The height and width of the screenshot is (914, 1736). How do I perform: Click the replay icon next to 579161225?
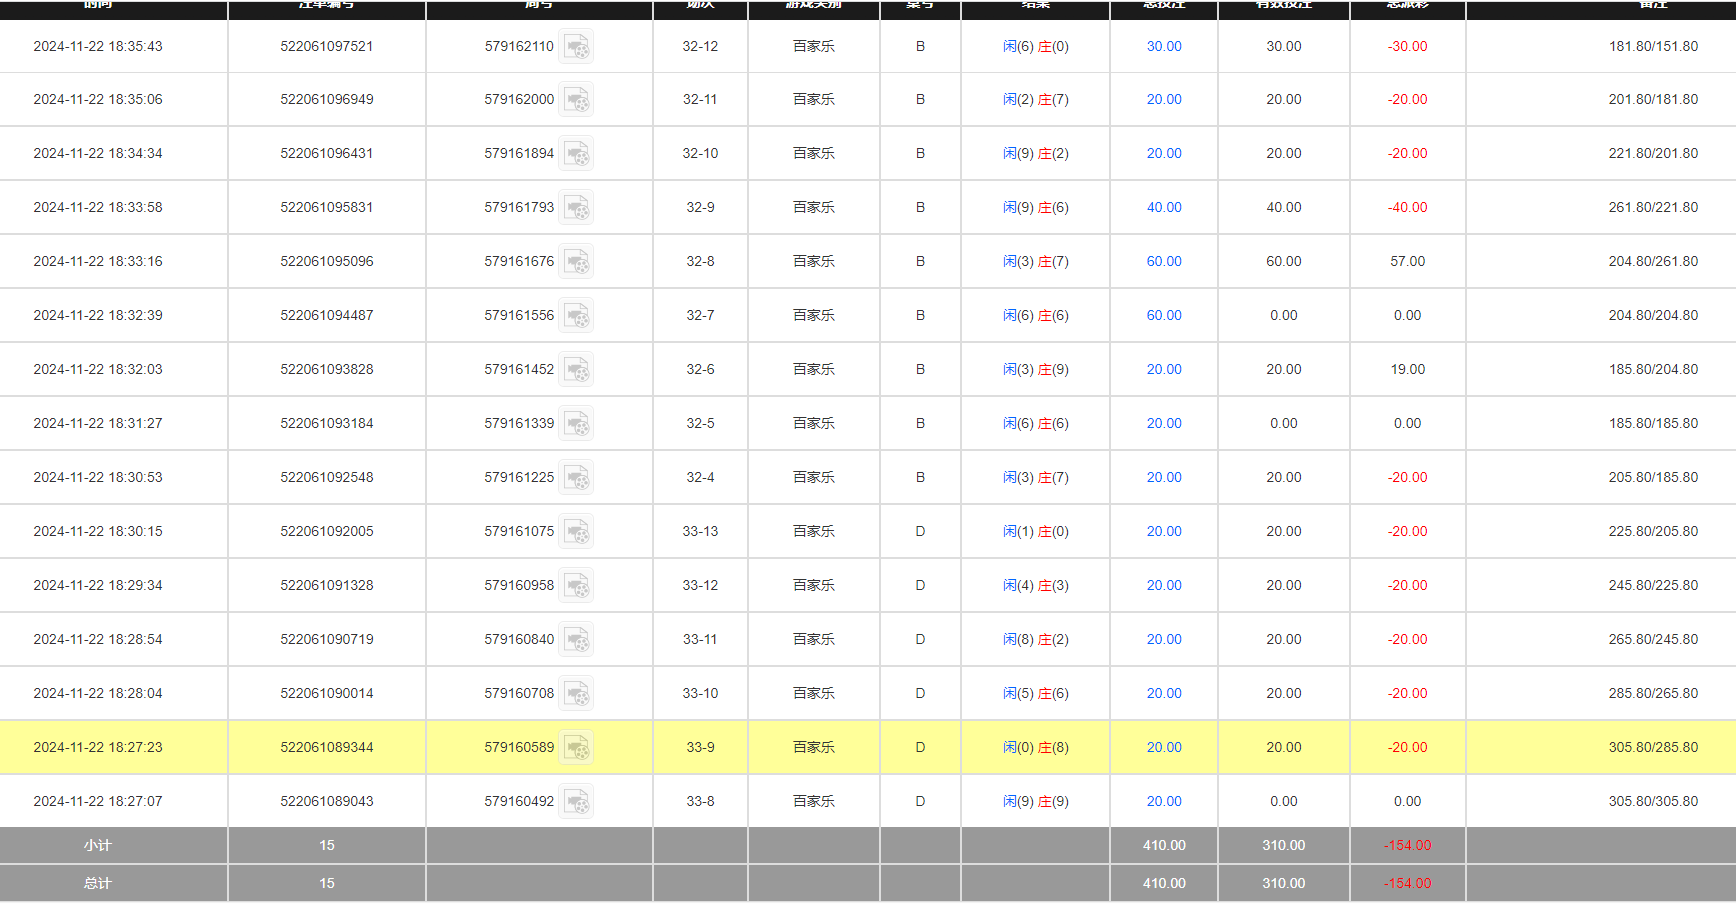[576, 478]
